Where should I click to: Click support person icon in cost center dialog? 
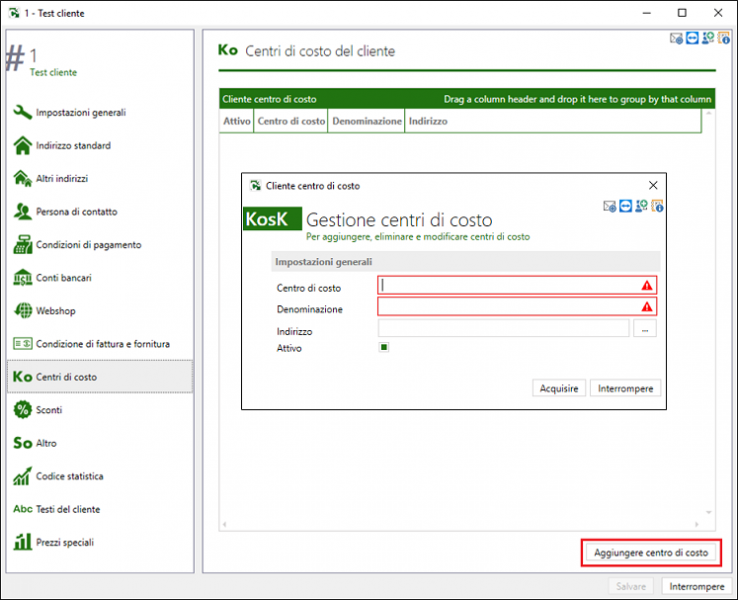641,206
